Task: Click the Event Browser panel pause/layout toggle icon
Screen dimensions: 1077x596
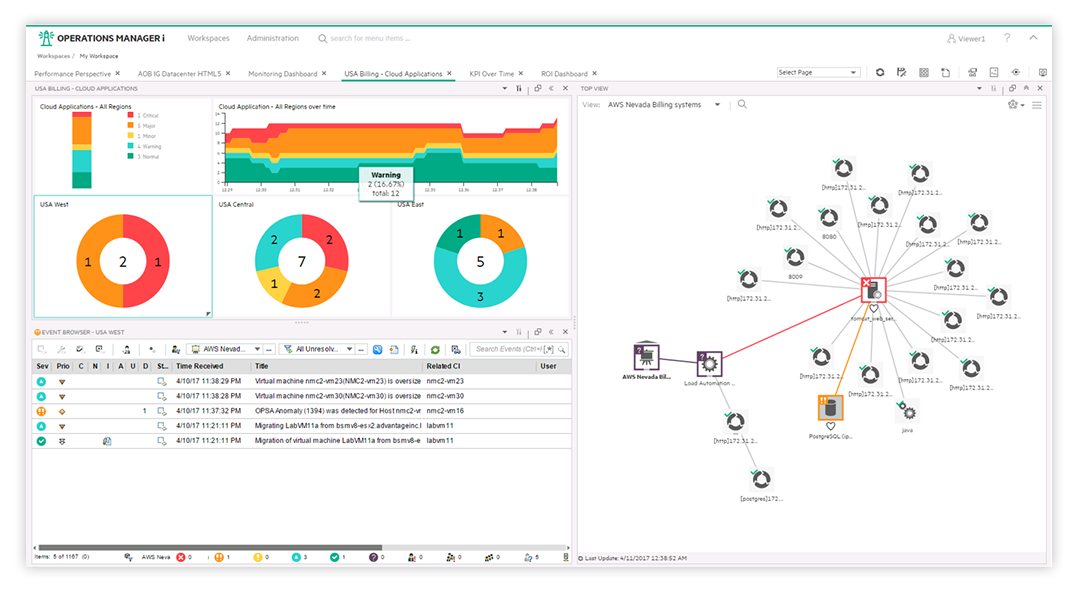Action: pyautogui.click(x=519, y=332)
